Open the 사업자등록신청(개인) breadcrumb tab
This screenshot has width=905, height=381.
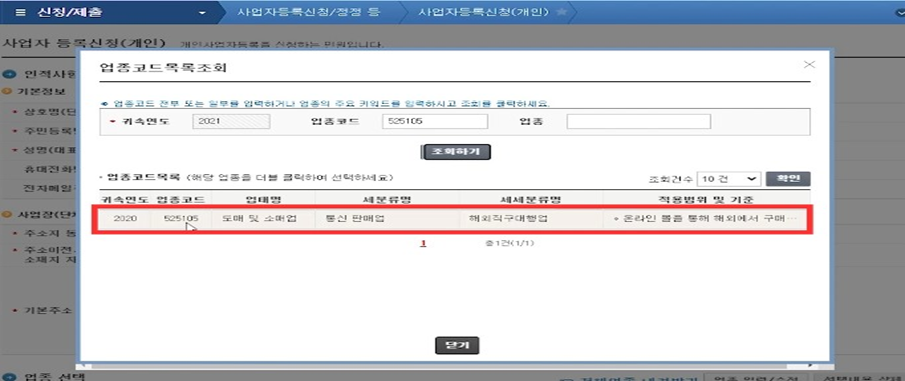click(484, 12)
